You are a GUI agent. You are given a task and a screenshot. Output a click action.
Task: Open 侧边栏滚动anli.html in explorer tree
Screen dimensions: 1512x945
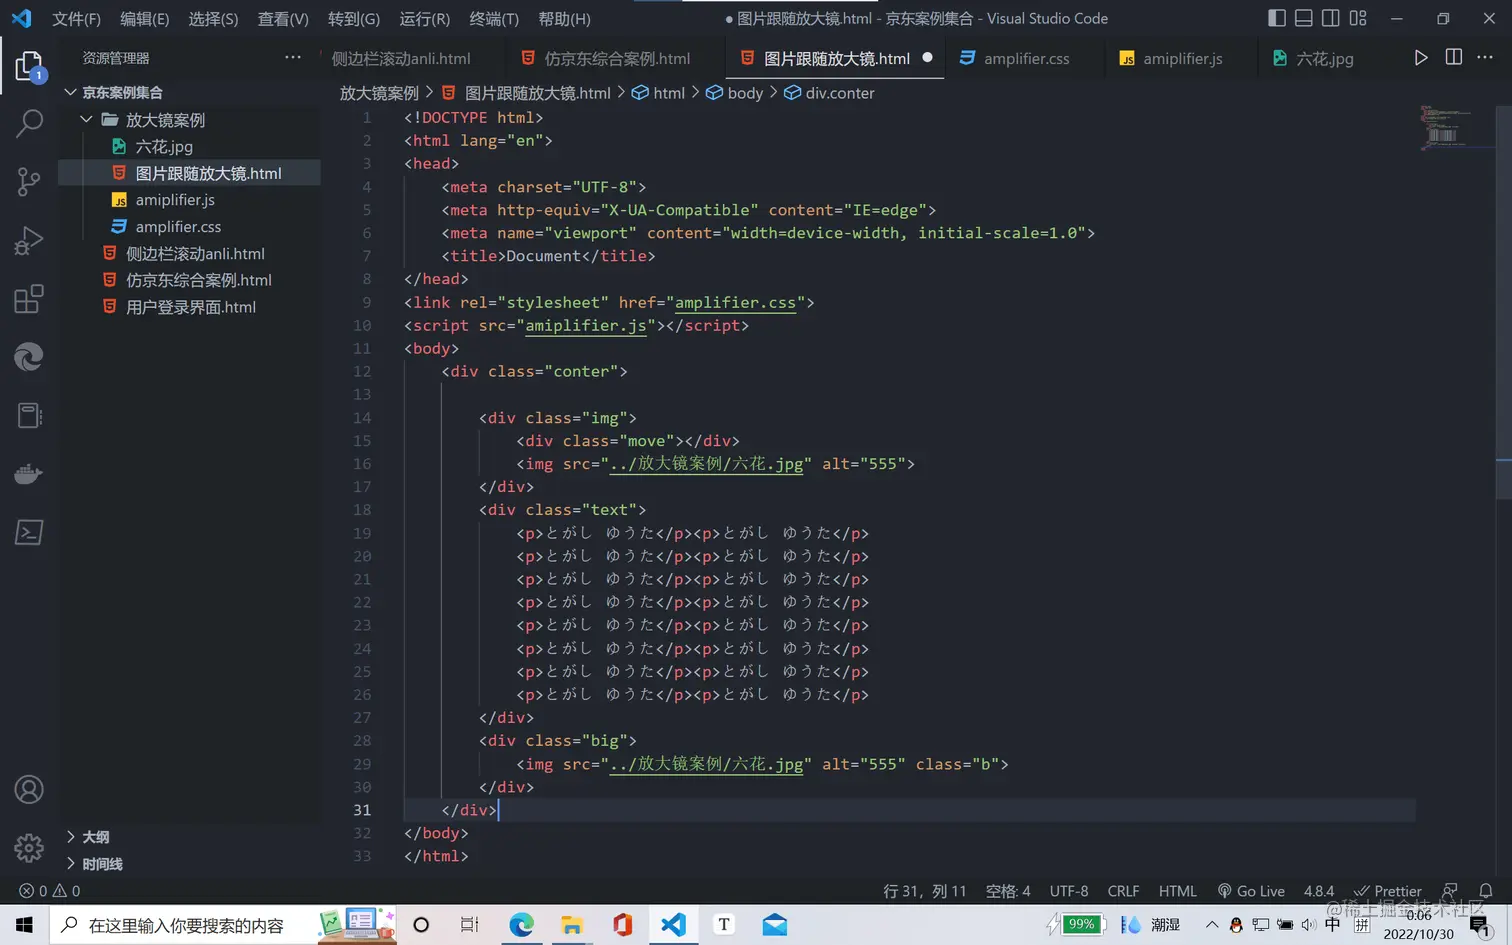pyautogui.click(x=190, y=254)
